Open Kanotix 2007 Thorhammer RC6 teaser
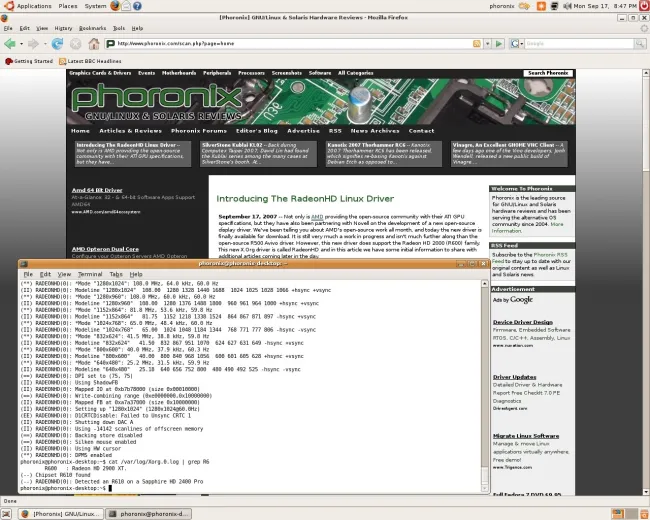The image size is (650, 520). point(383,154)
